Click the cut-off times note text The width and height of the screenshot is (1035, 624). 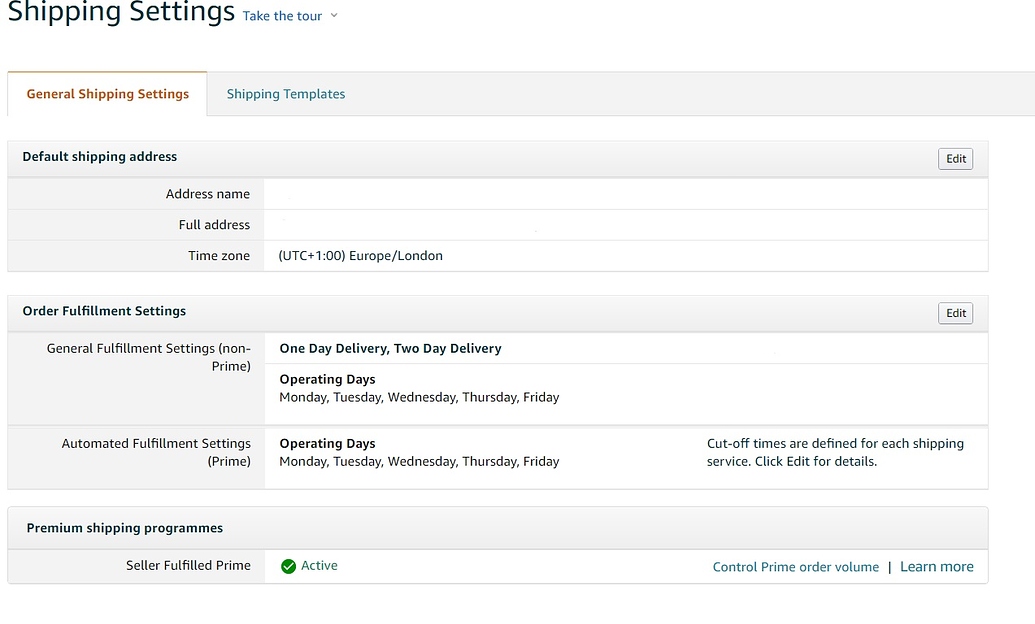point(835,452)
